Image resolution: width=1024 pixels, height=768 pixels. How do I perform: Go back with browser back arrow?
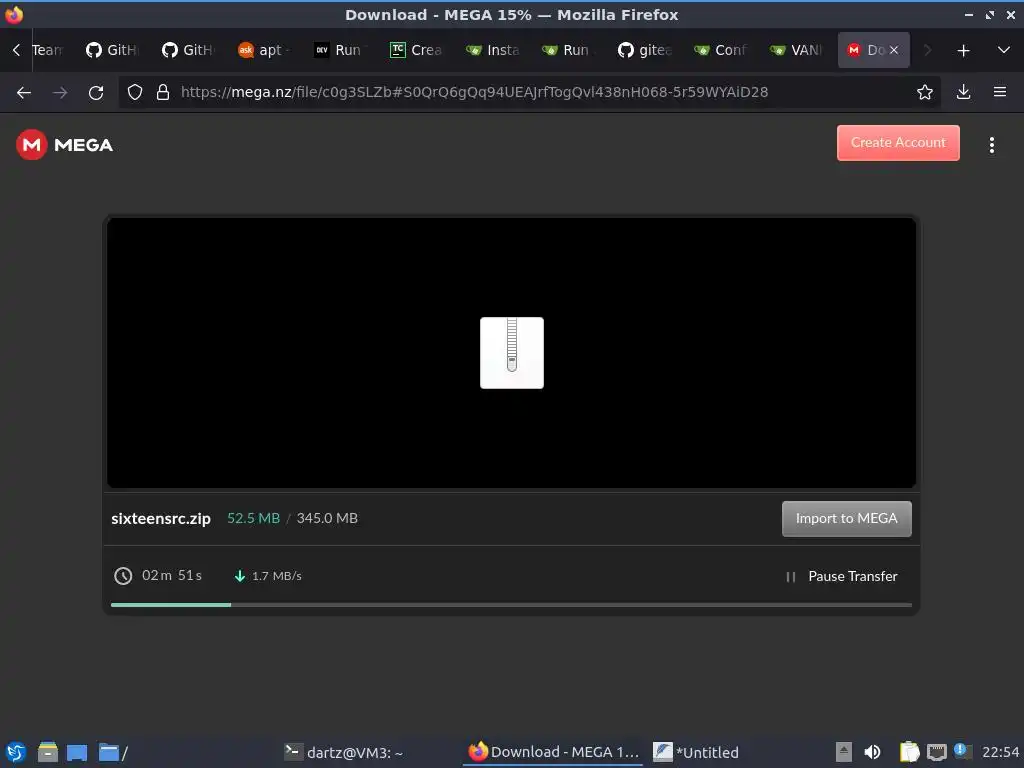click(x=24, y=92)
